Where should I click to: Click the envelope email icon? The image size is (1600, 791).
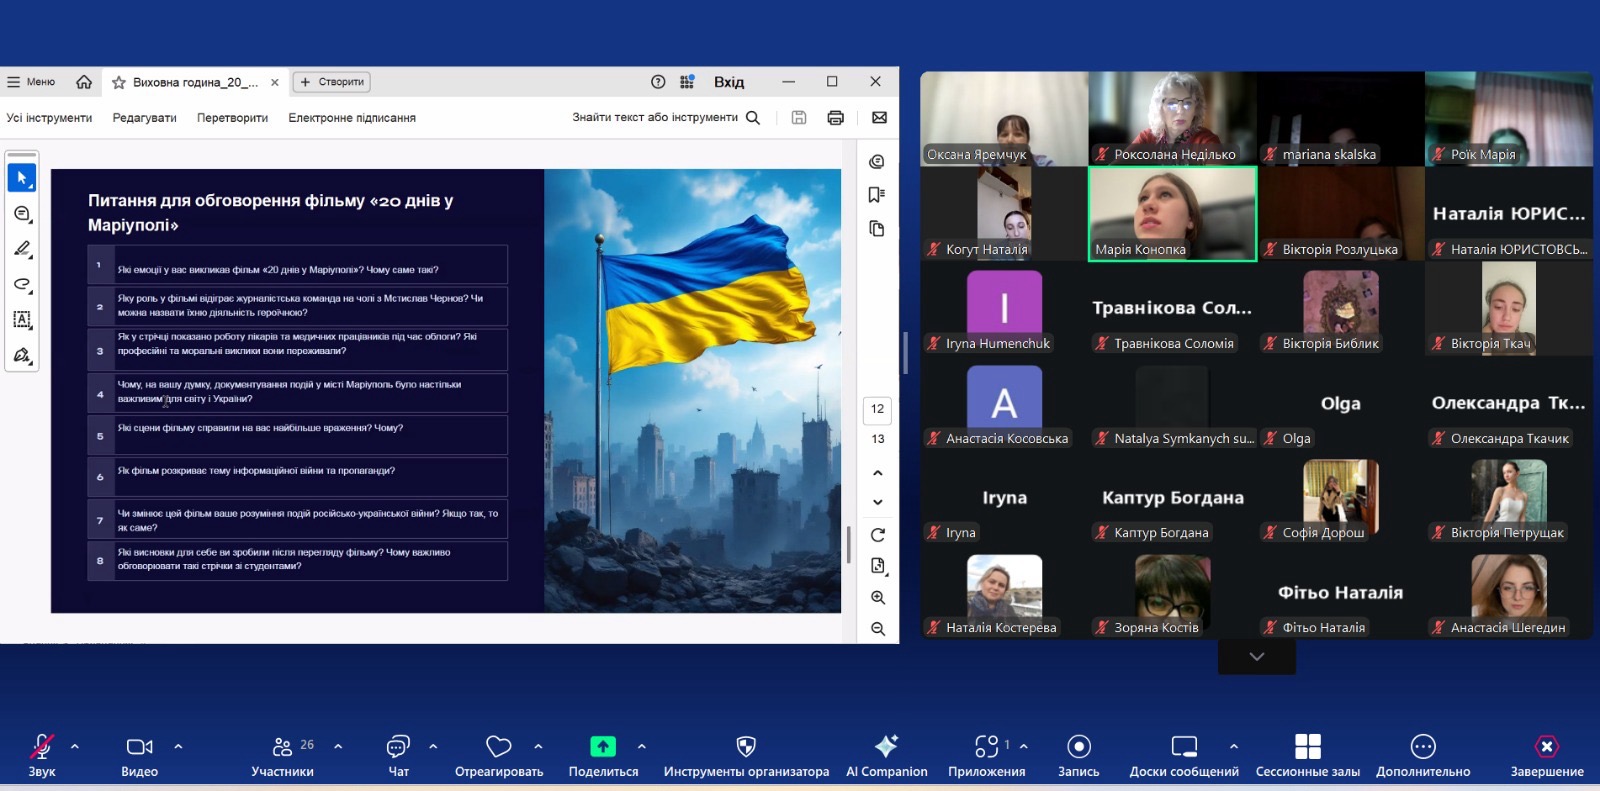(879, 118)
